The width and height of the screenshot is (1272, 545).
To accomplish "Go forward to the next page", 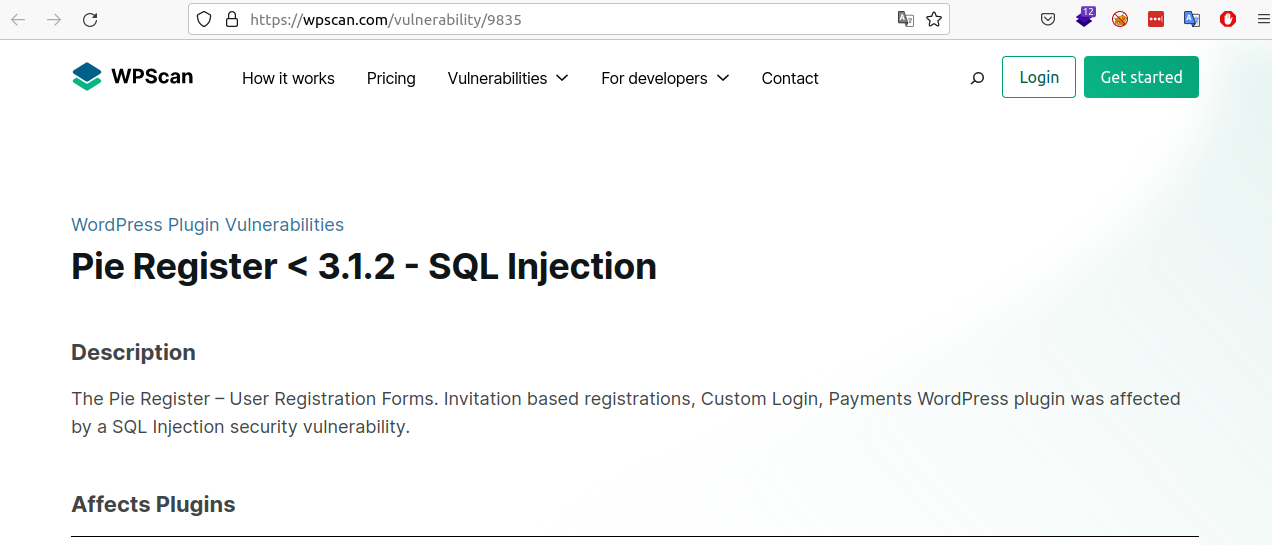I will pyautogui.click(x=54, y=19).
